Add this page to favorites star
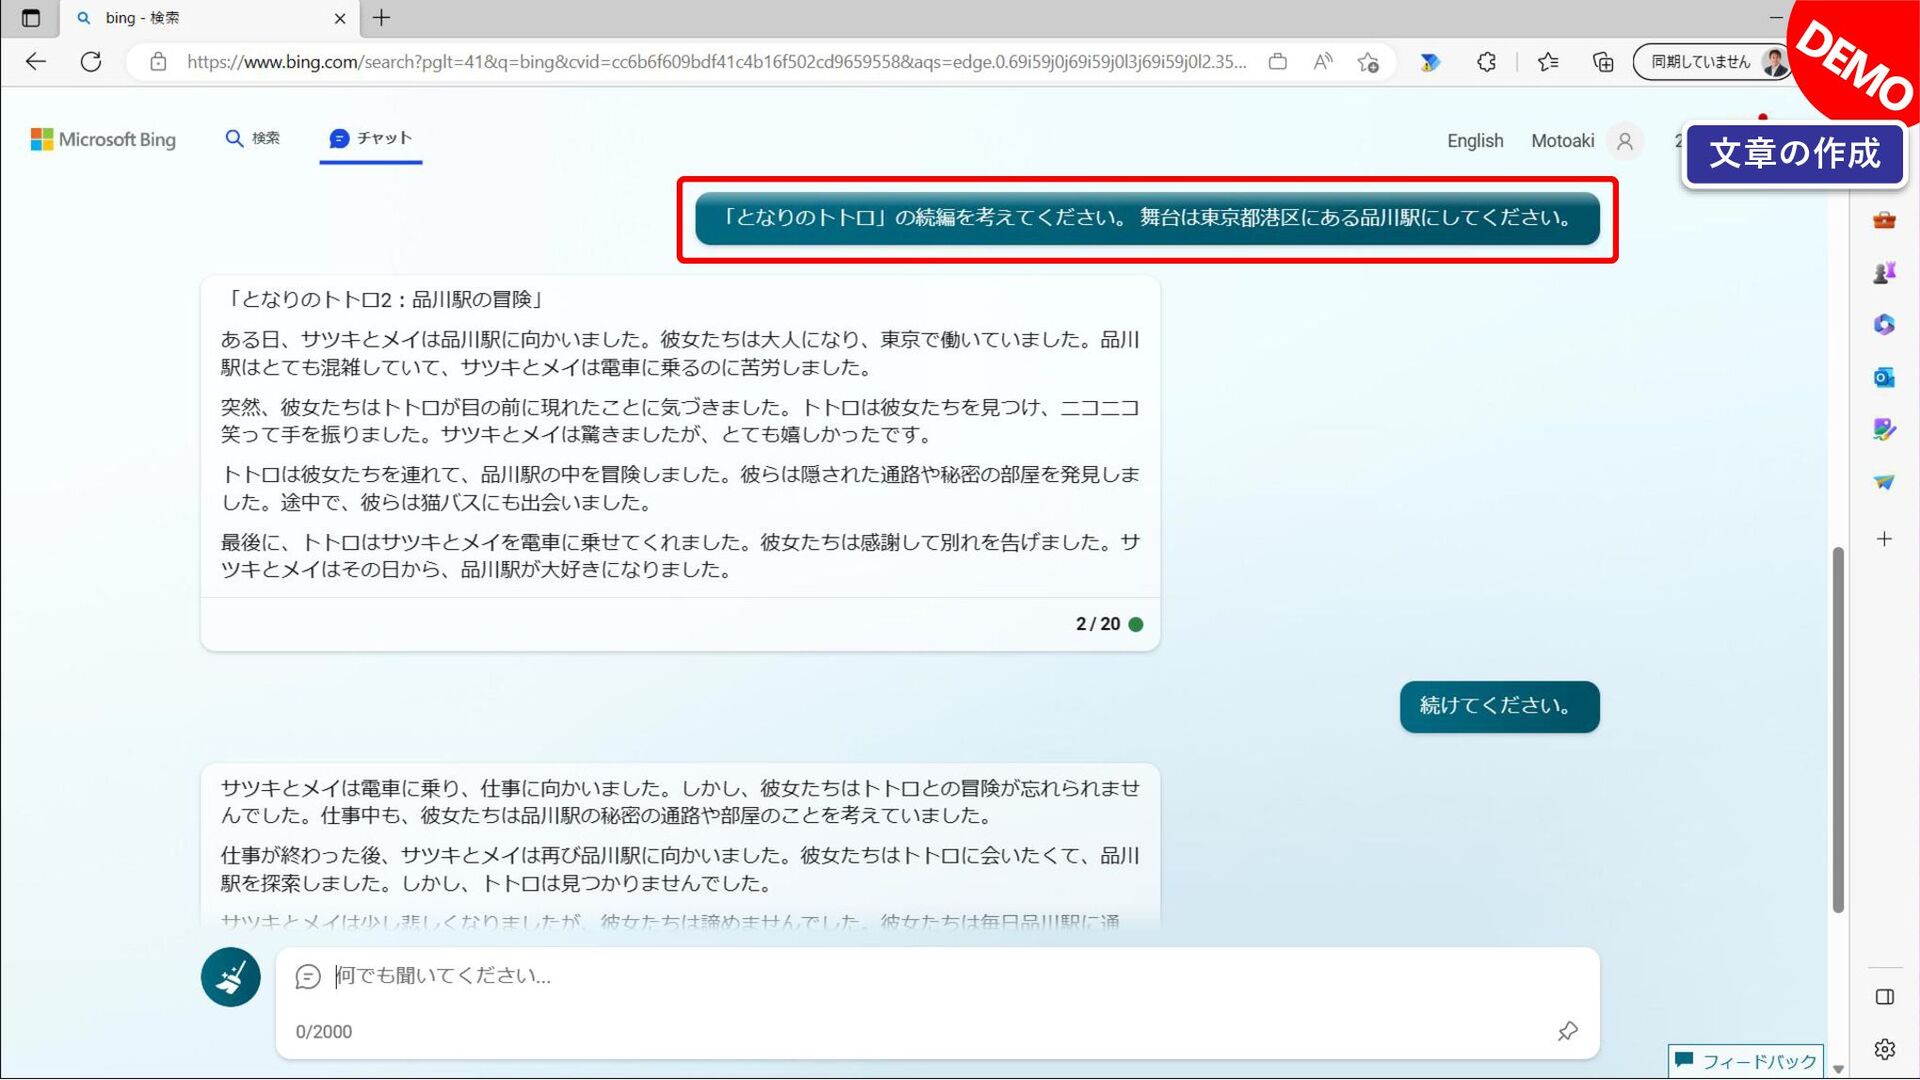Viewport: 1920px width, 1080px height. click(1368, 62)
